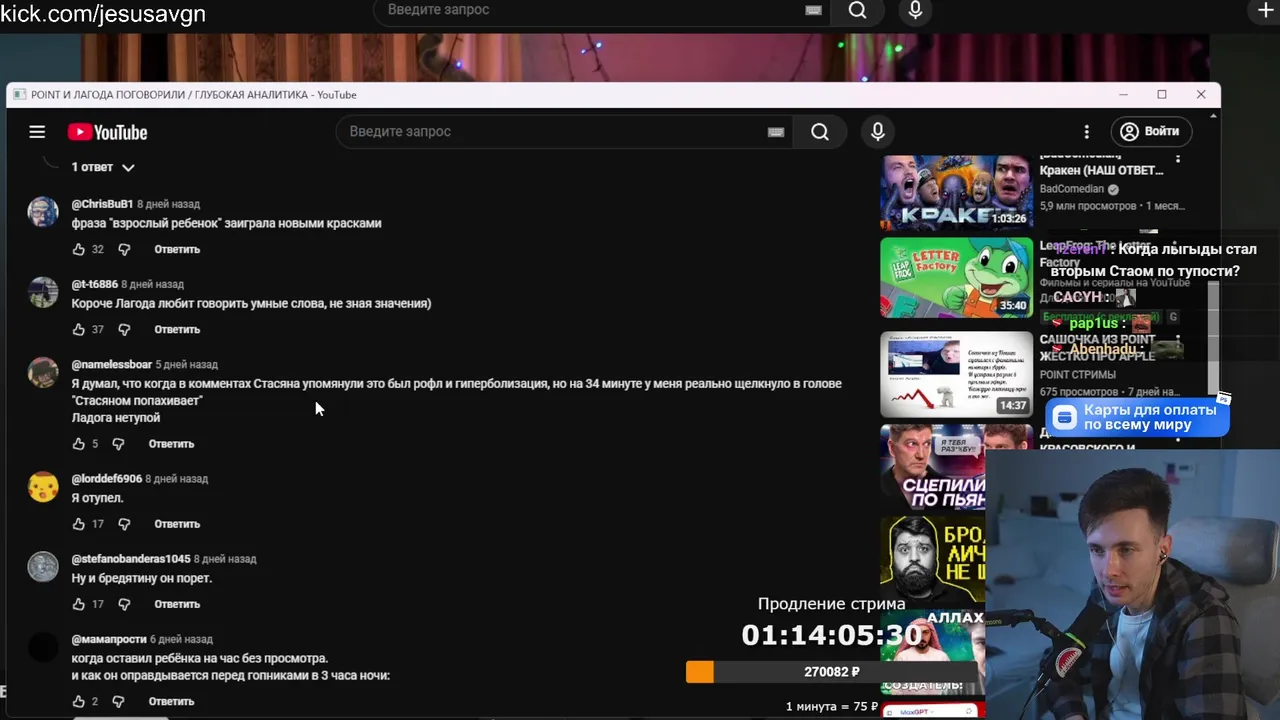This screenshot has width=1280, height=720.
Task: Click the YouTube window title text
Action: pyautogui.click(x=194, y=95)
